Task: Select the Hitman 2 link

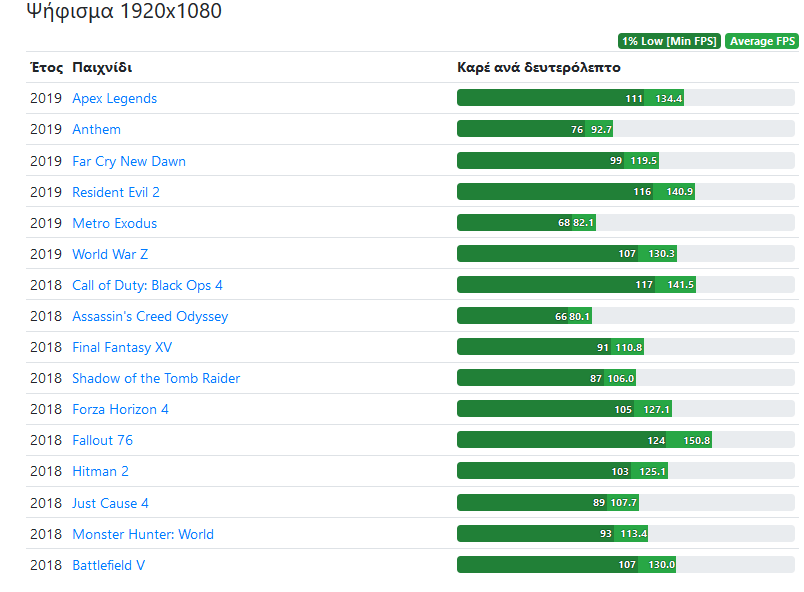Action: [100, 471]
